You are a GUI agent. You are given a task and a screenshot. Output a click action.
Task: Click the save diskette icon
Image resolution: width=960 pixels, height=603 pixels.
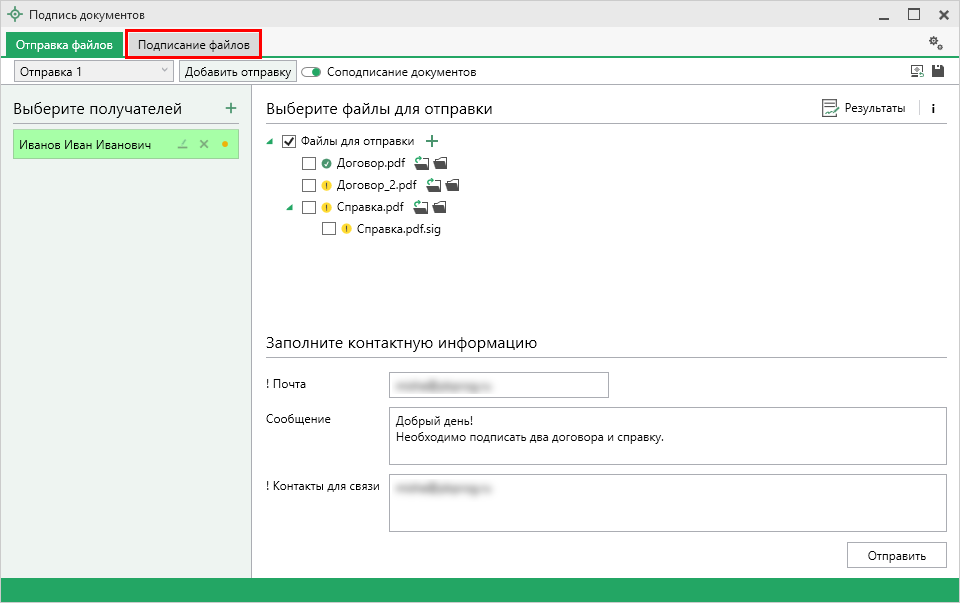(938, 72)
